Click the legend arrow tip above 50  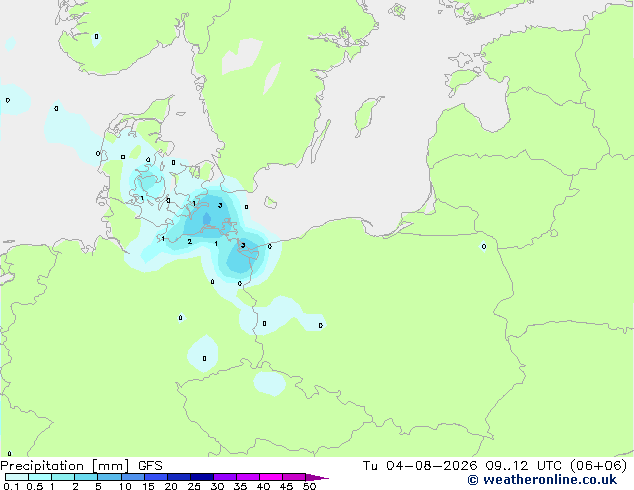(x=317, y=477)
